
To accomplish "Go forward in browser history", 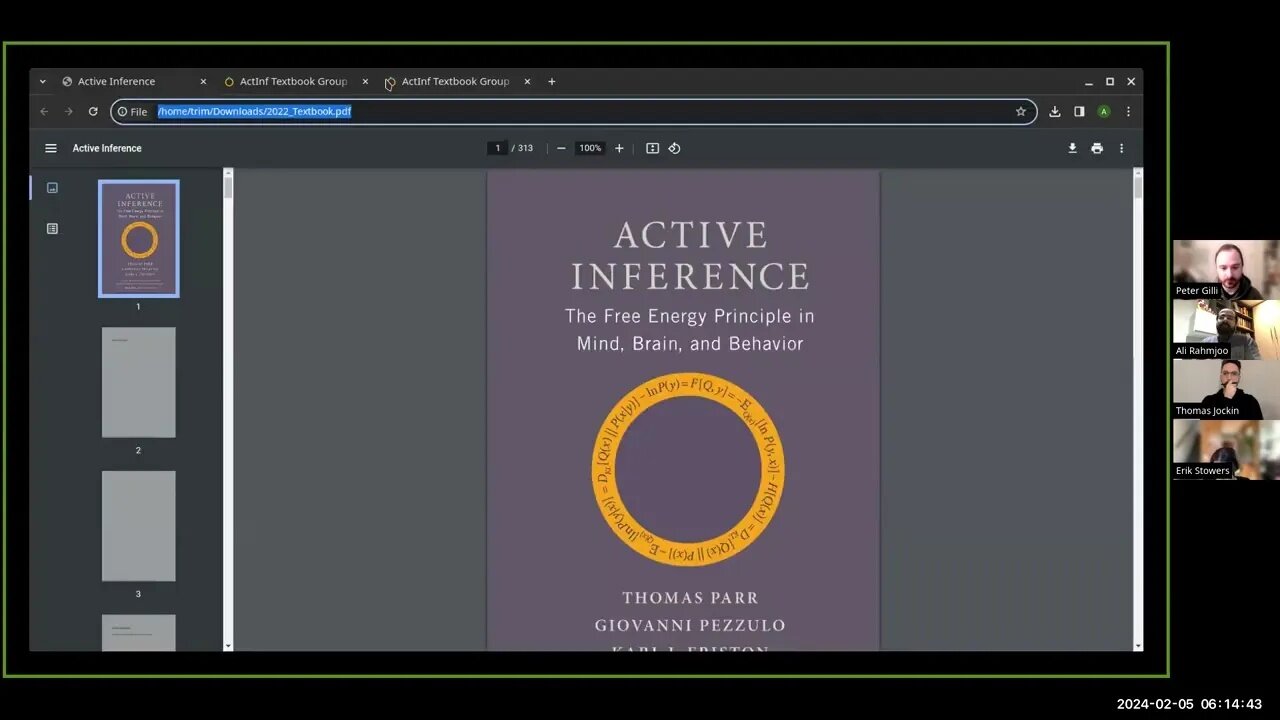I will (x=68, y=111).
